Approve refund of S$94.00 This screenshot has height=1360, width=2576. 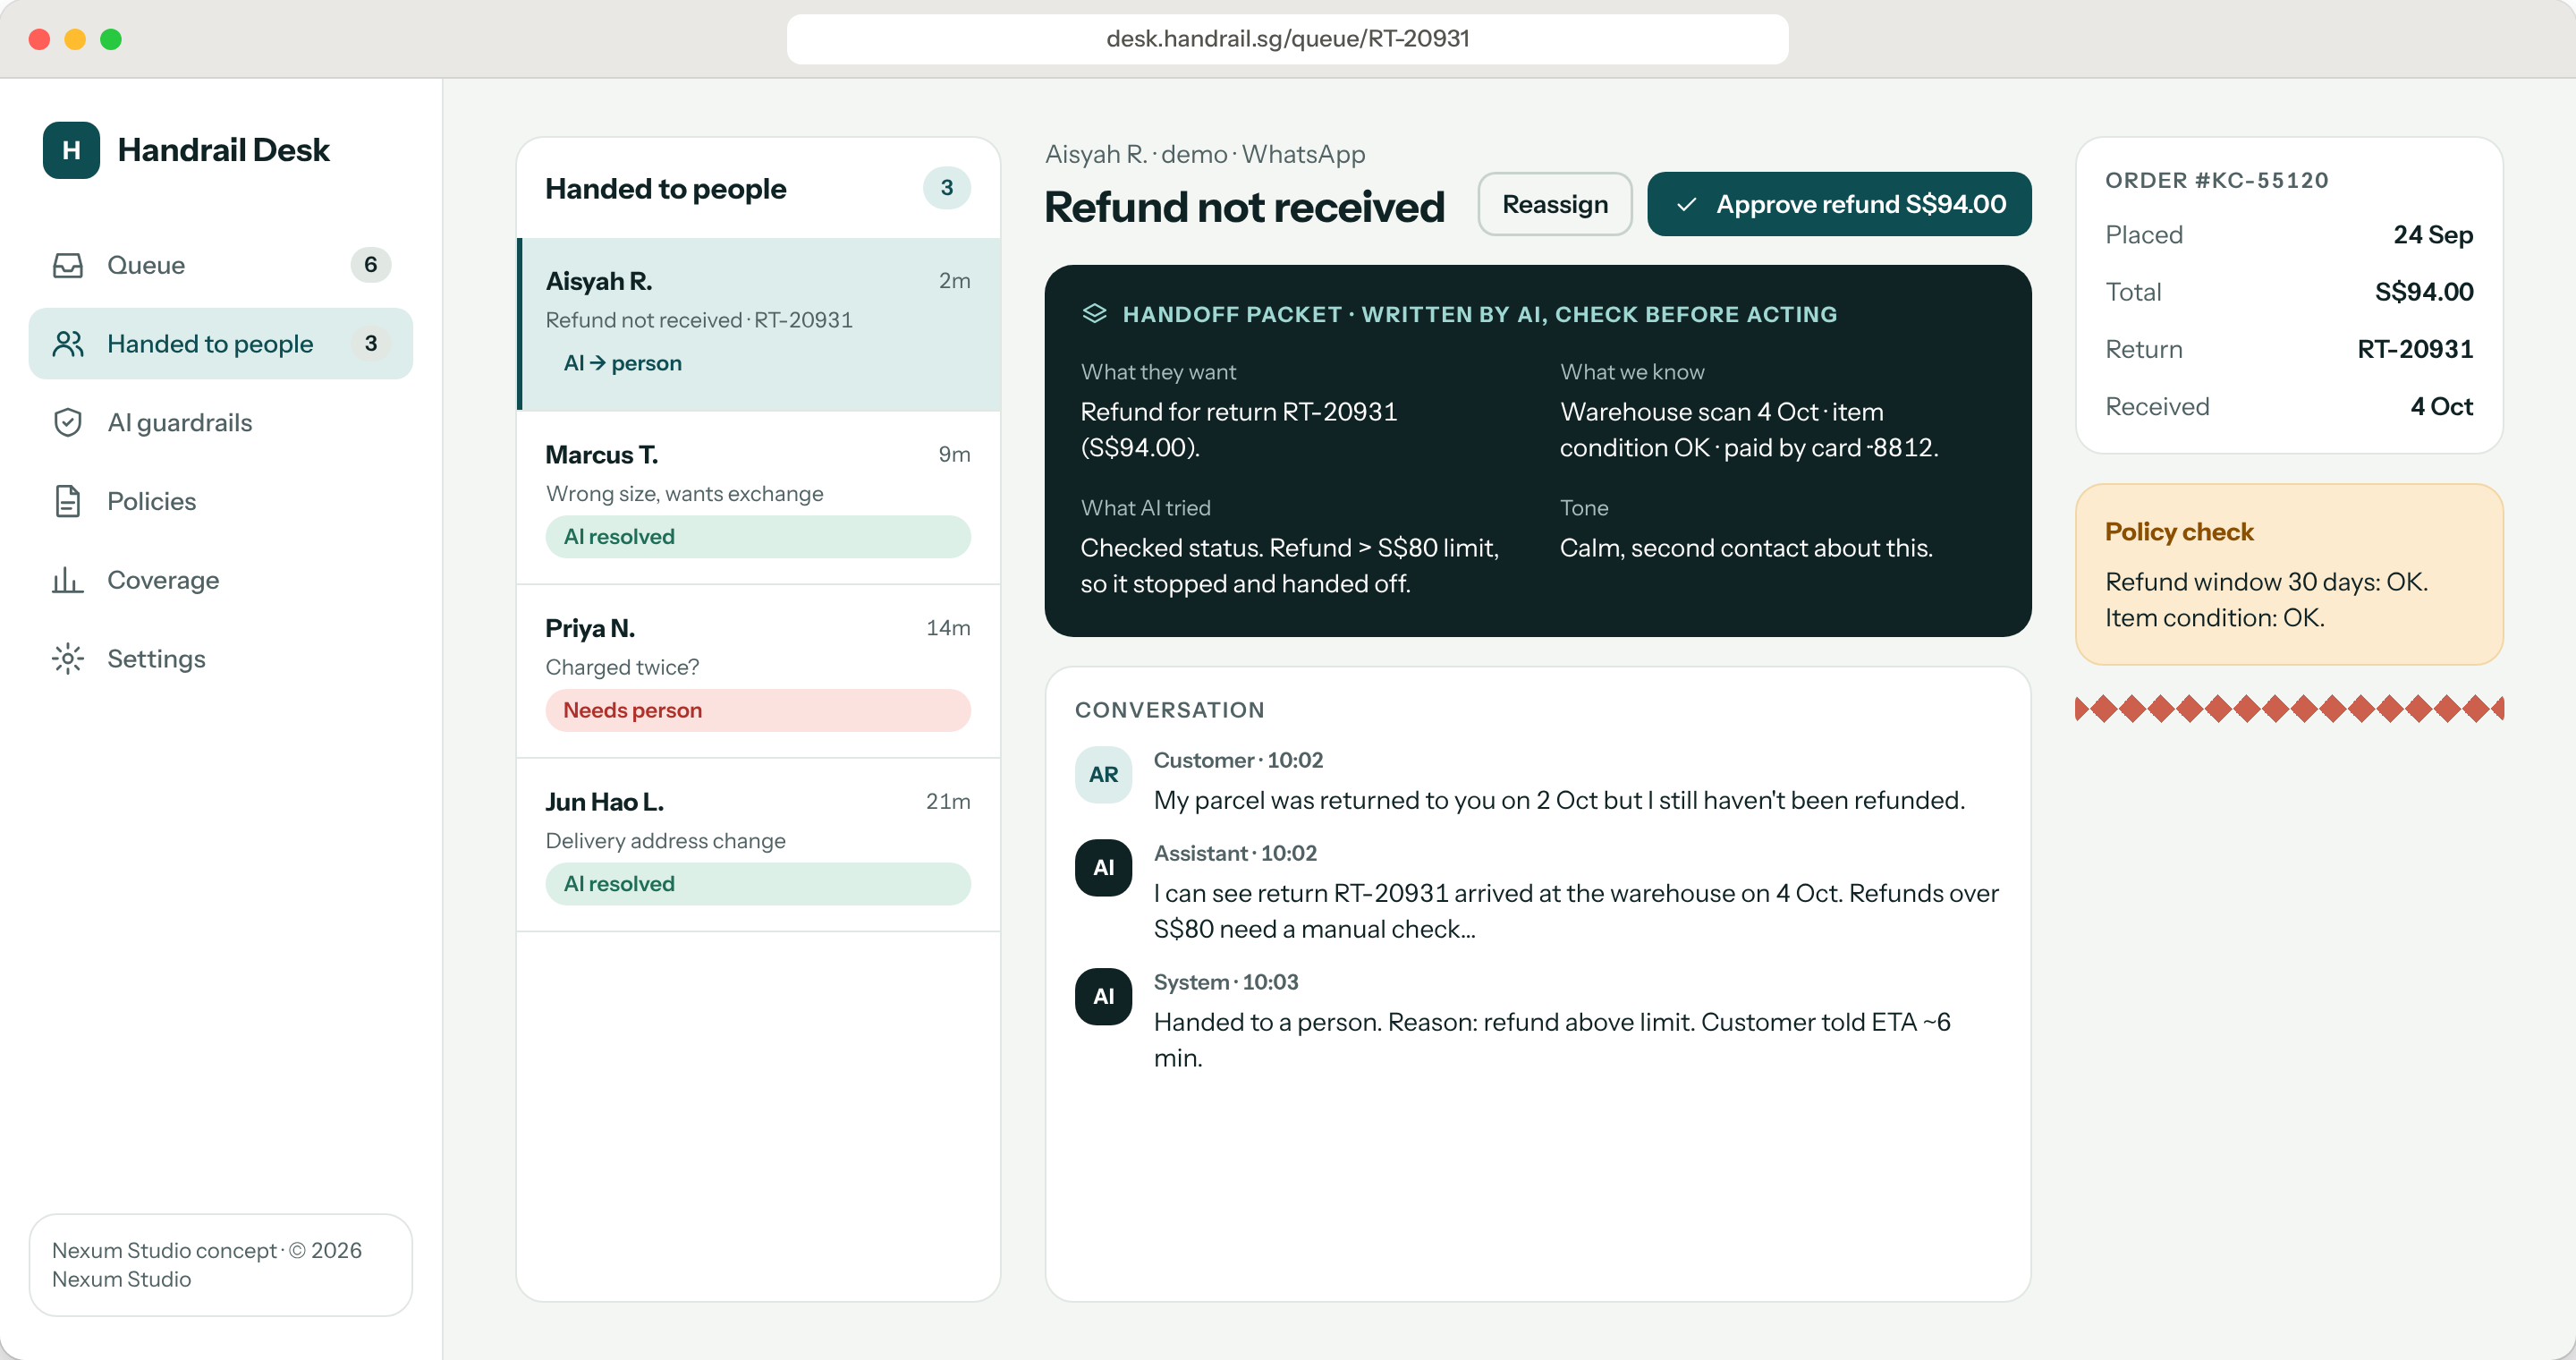(x=1839, y=204)
